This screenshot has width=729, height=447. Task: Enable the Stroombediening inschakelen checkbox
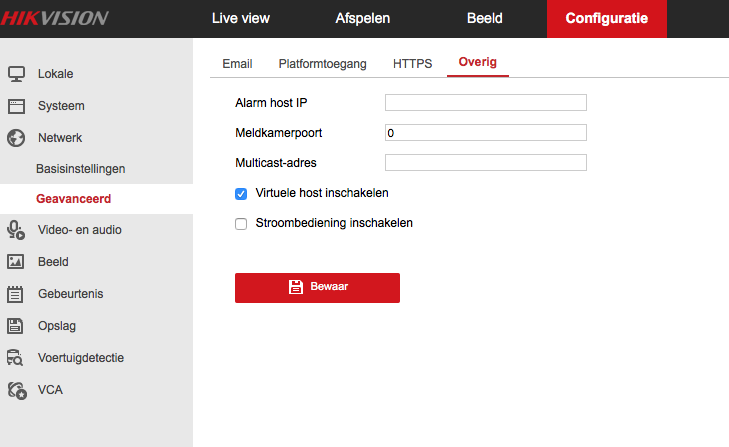pos(241,224)
